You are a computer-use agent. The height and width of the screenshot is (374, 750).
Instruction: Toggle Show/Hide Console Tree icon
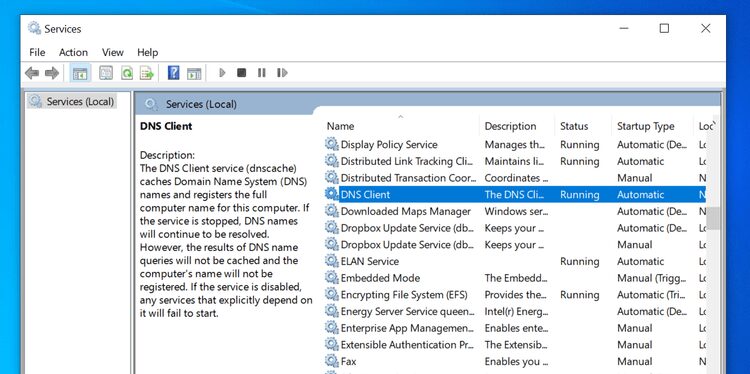(80, 73)
